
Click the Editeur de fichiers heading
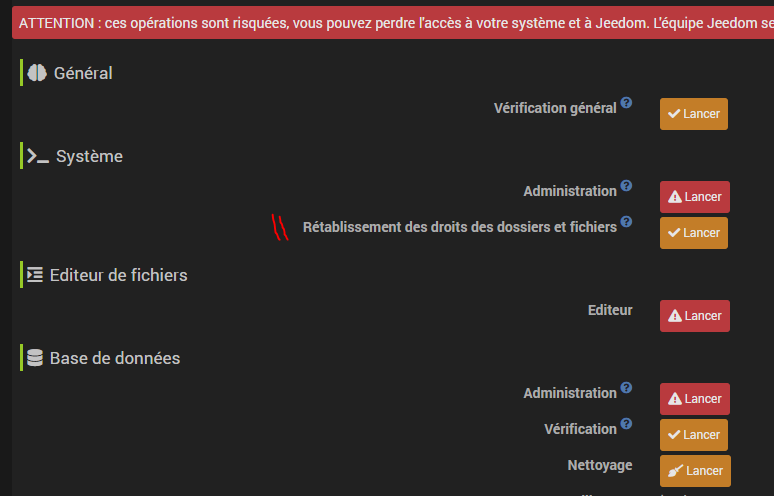tap(118, 275)
